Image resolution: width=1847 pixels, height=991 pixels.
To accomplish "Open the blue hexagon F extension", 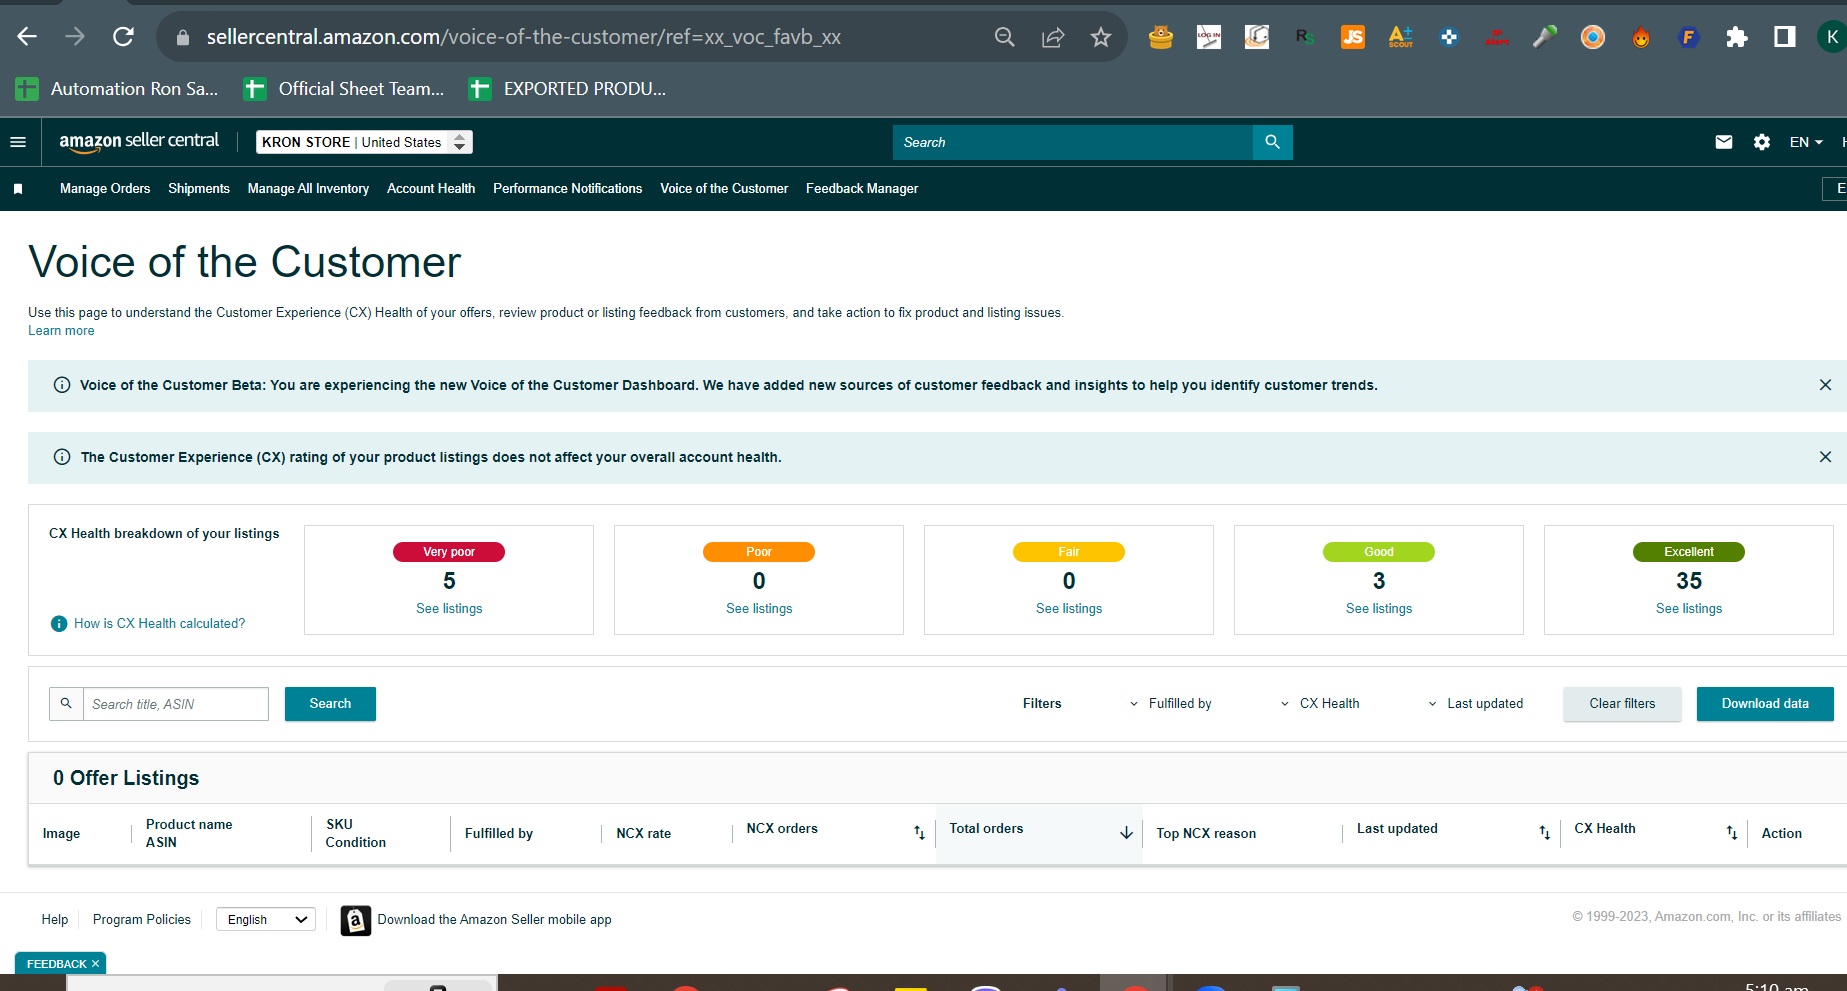I will 1689,37.
